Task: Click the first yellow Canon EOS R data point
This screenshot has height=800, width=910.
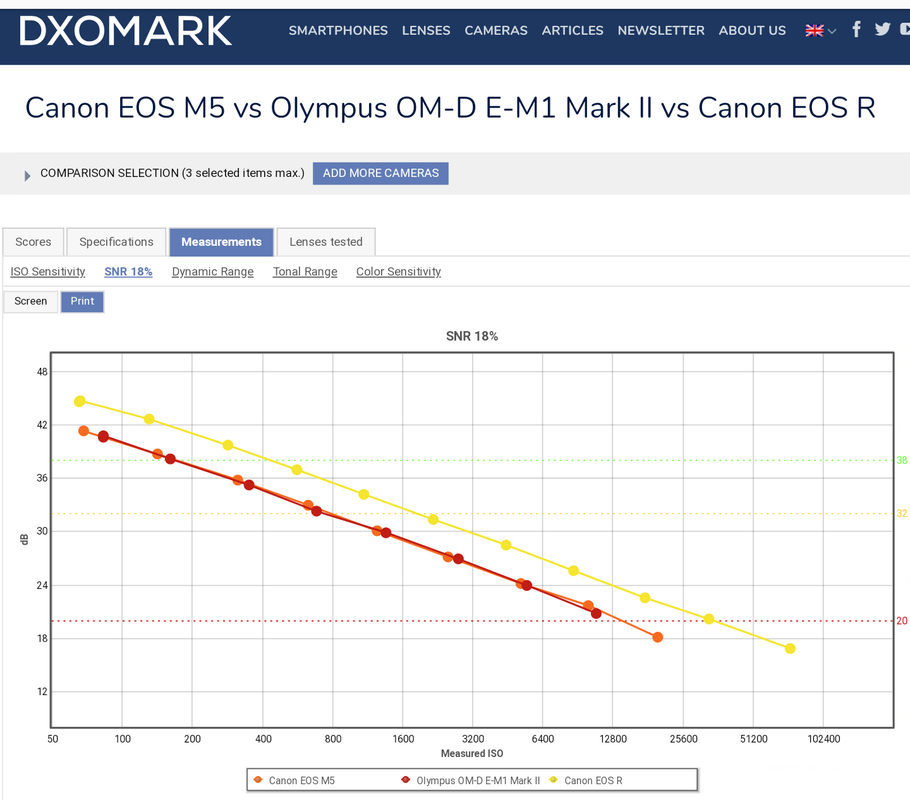Action: click(80, 401)
